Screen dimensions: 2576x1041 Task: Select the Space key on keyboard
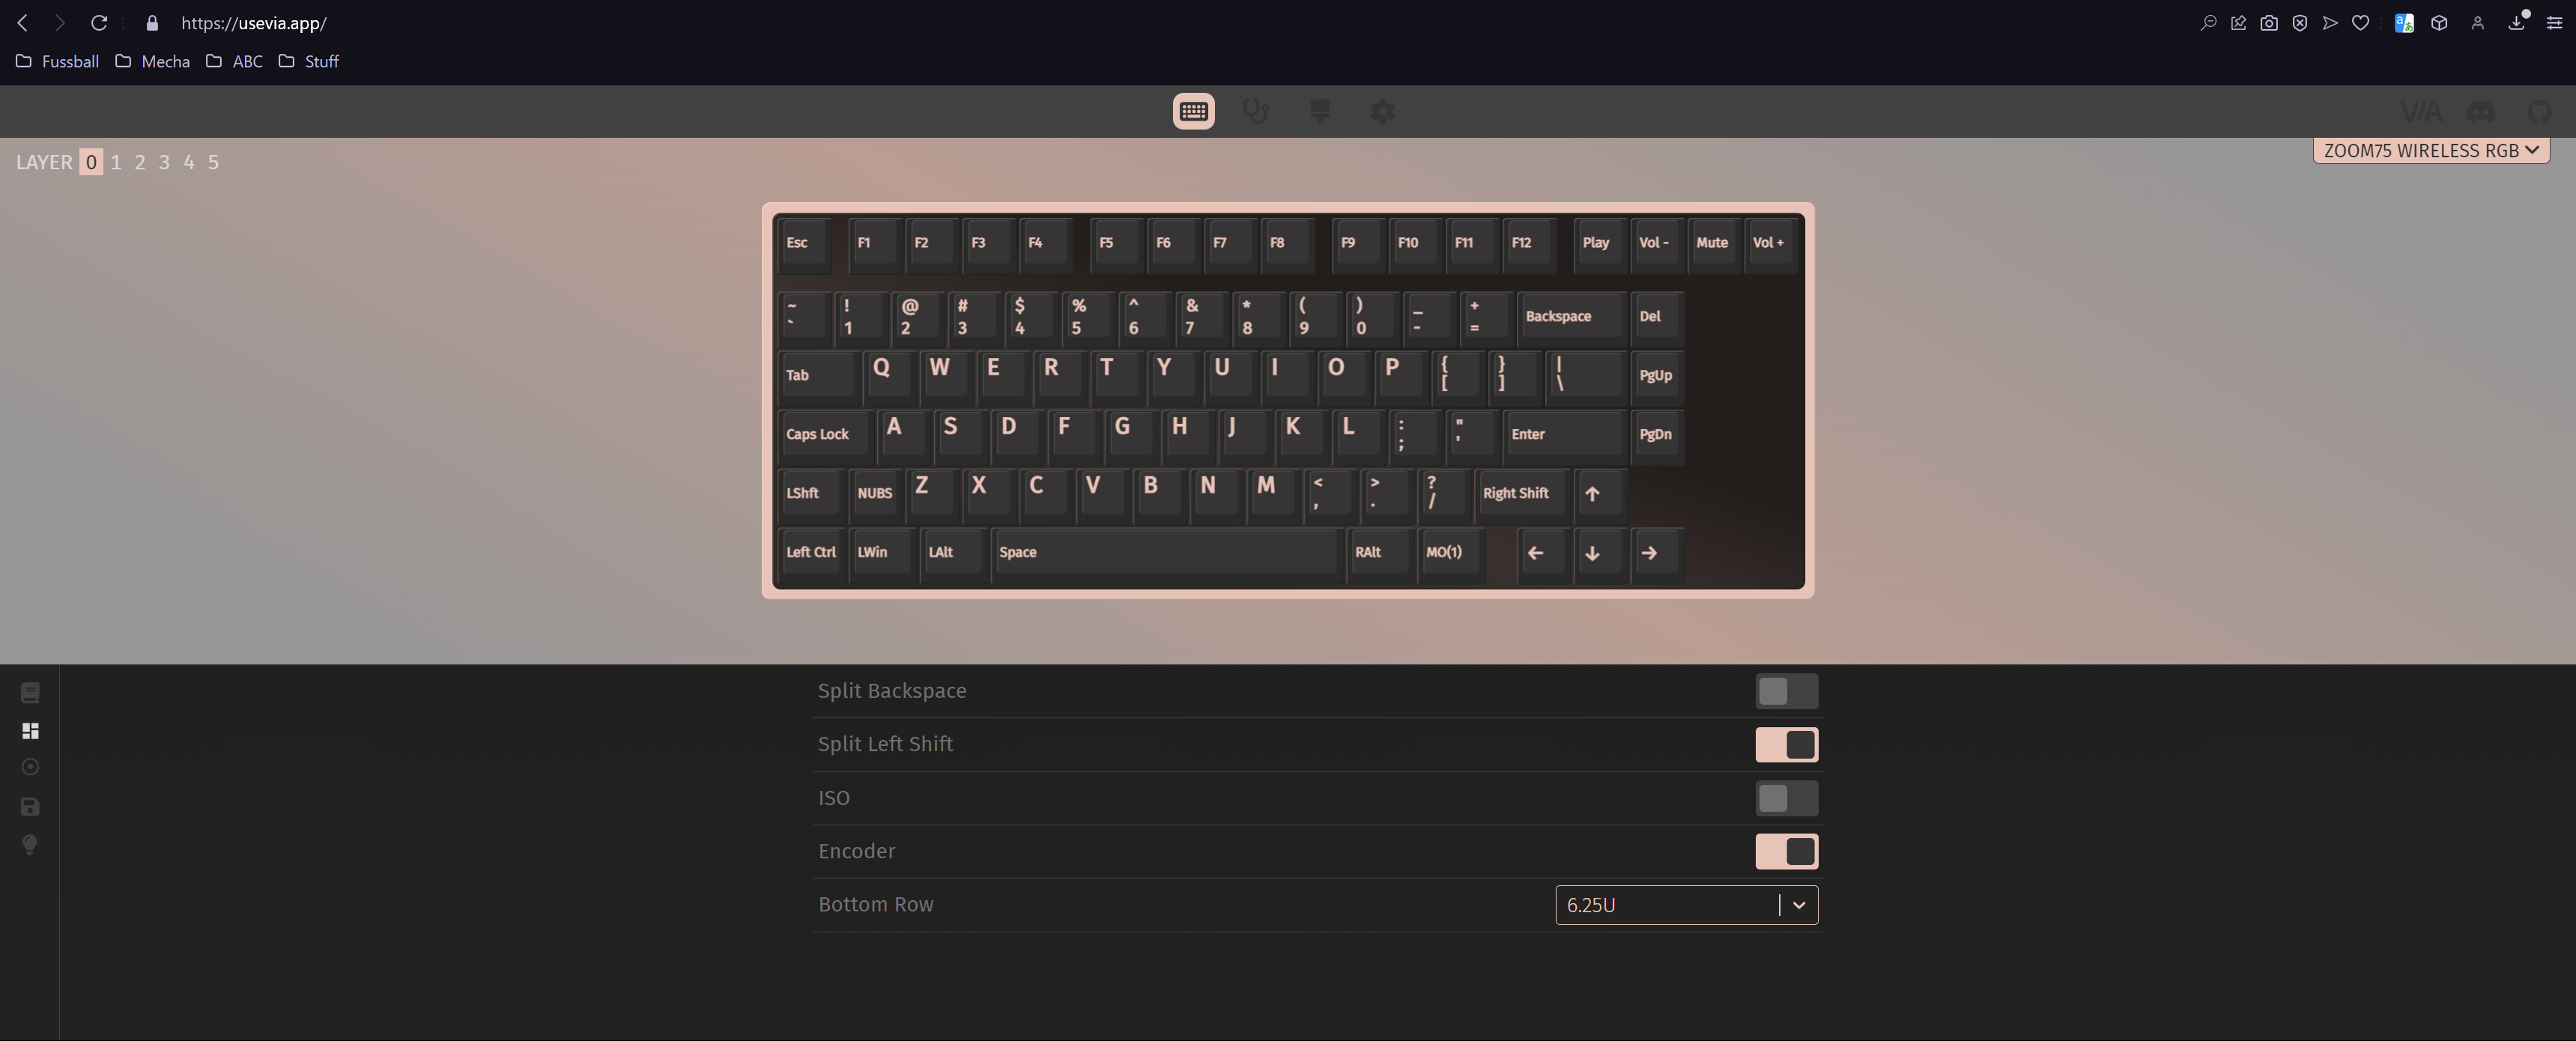tap(1165, 552)
